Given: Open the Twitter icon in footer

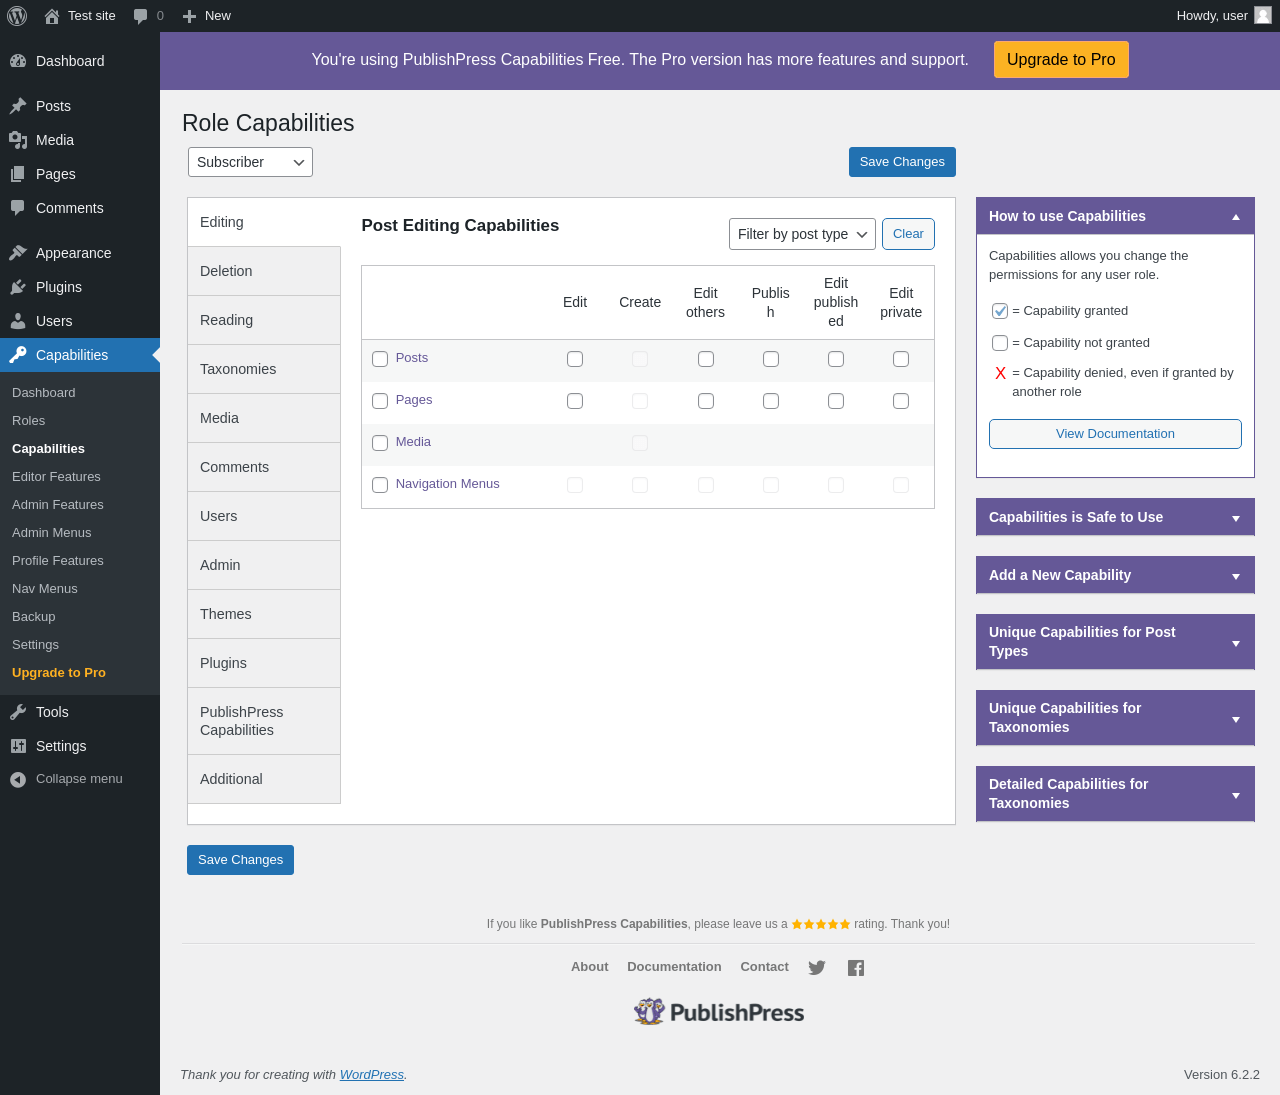Looking at the screenshot, I should click(817, 968).
